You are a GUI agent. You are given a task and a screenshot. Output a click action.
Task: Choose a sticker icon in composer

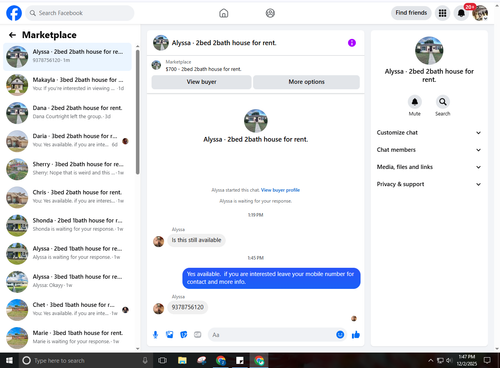click(x=184, y=334)
